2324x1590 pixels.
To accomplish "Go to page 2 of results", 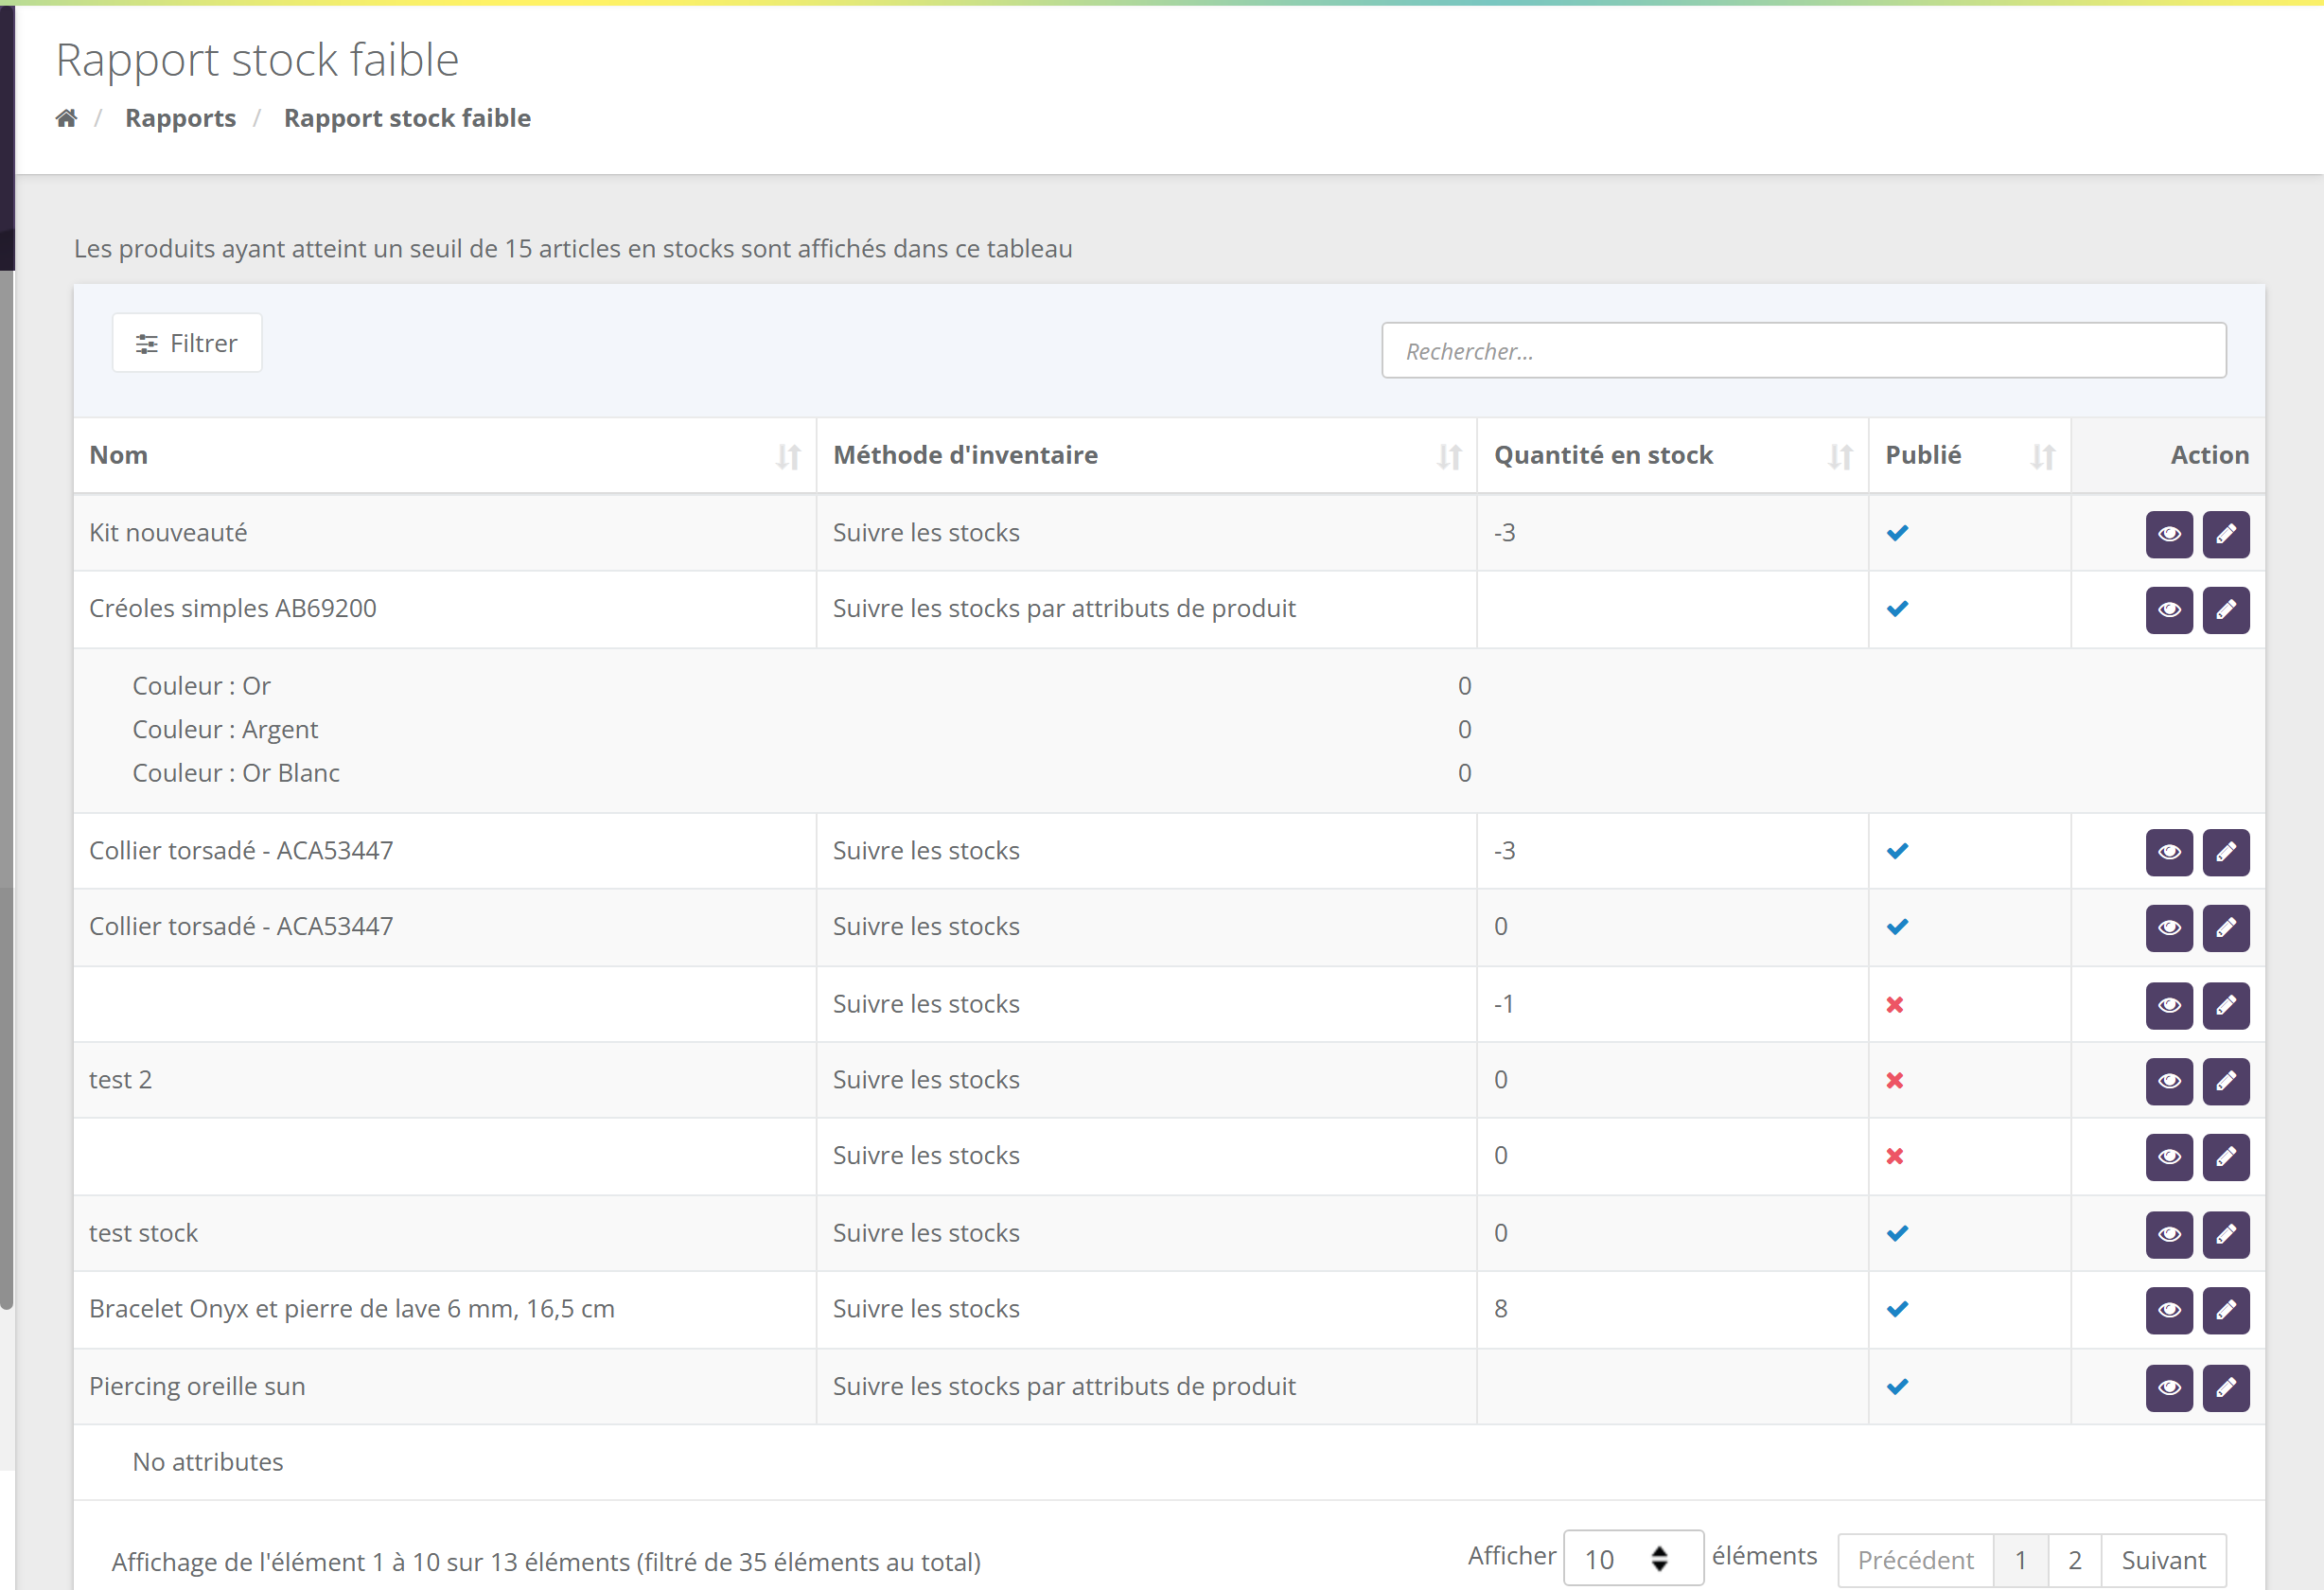I will click(x=2074, y=1560).
